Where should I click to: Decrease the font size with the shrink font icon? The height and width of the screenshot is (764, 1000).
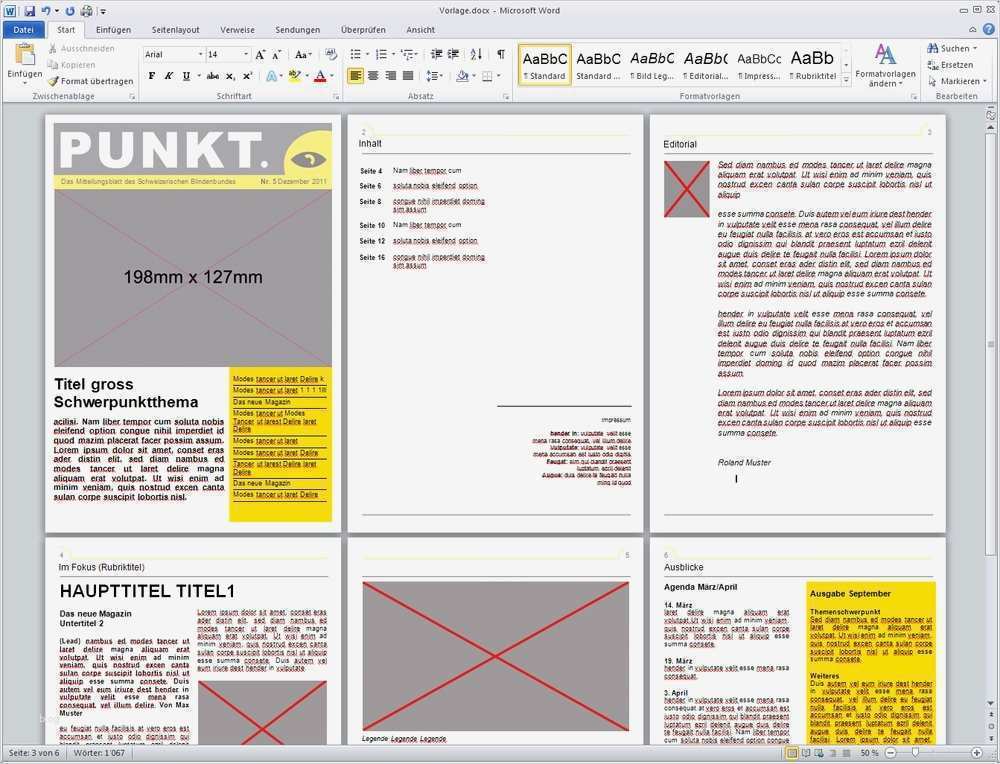[277, 55]
